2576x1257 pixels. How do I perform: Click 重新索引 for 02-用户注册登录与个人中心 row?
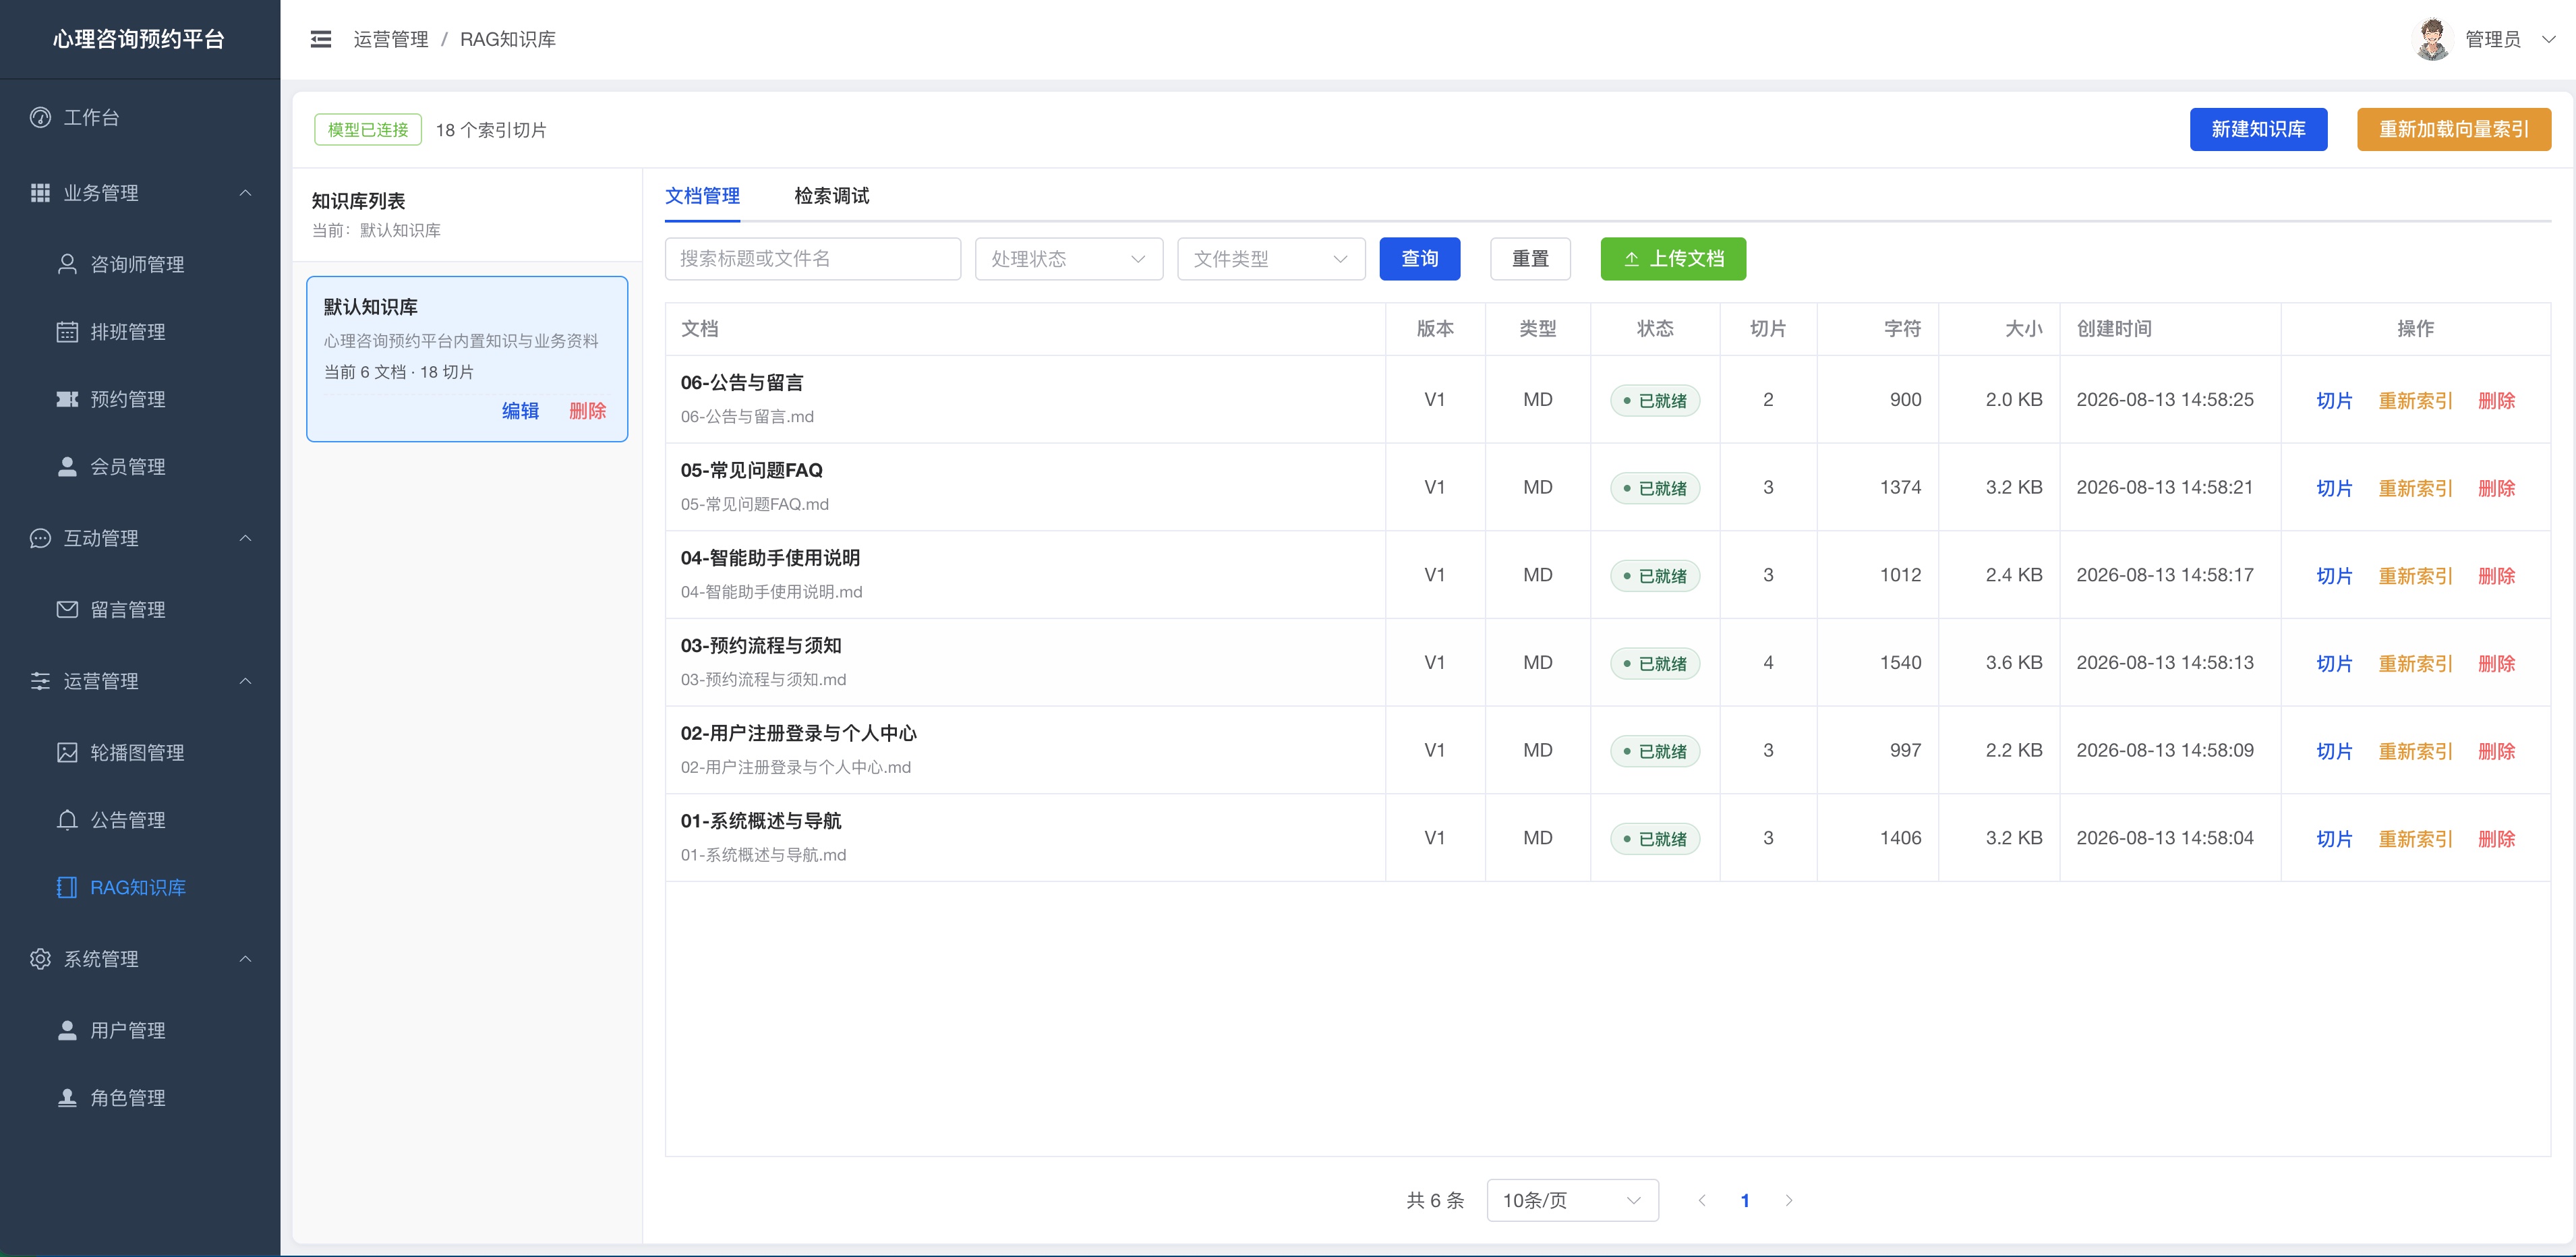pos(2415,751)
